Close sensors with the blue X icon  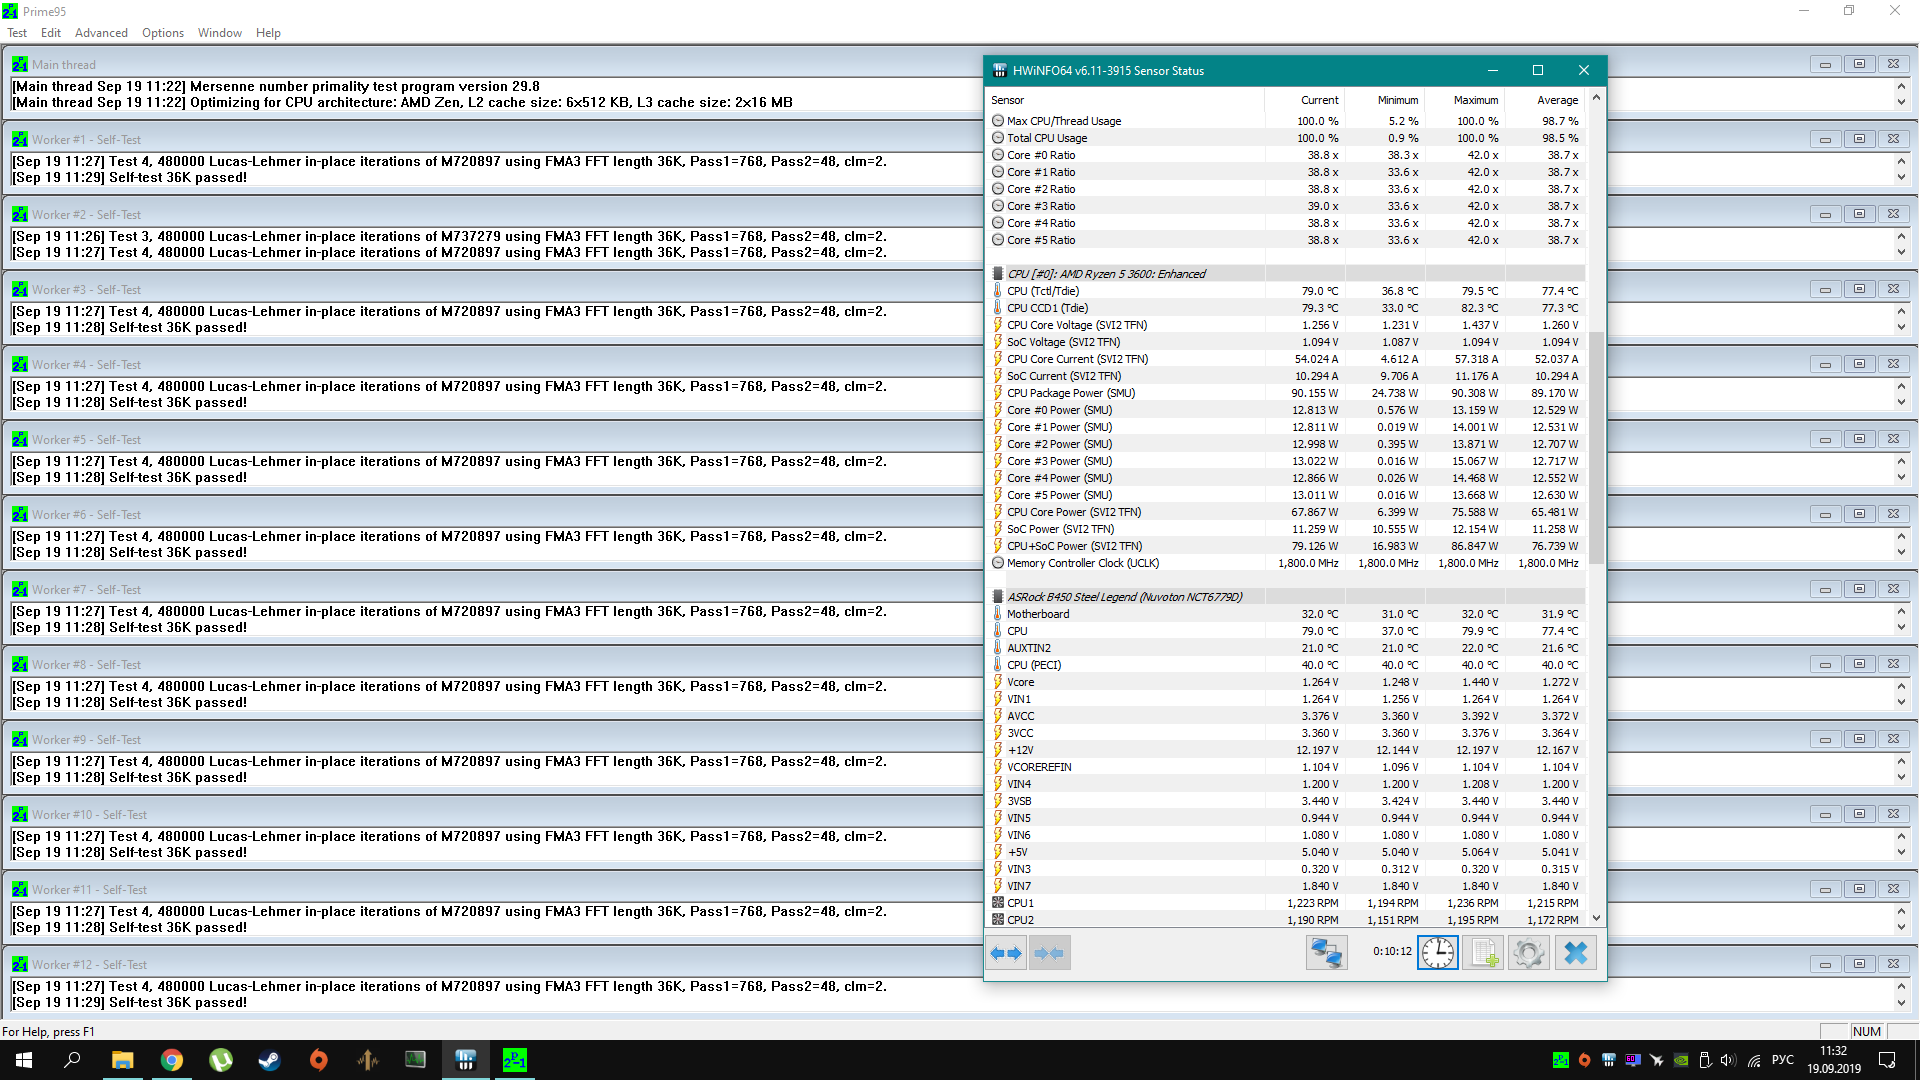point(1575,953)
